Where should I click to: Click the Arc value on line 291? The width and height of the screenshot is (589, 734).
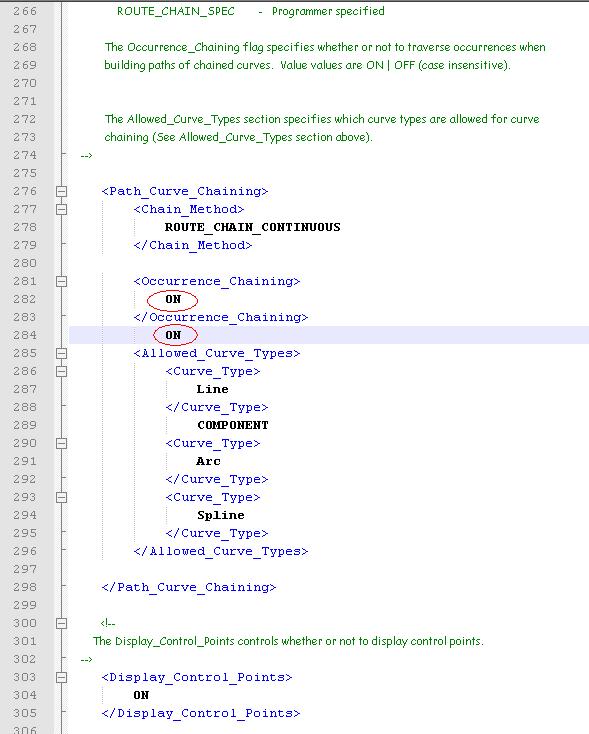point(208,461)
